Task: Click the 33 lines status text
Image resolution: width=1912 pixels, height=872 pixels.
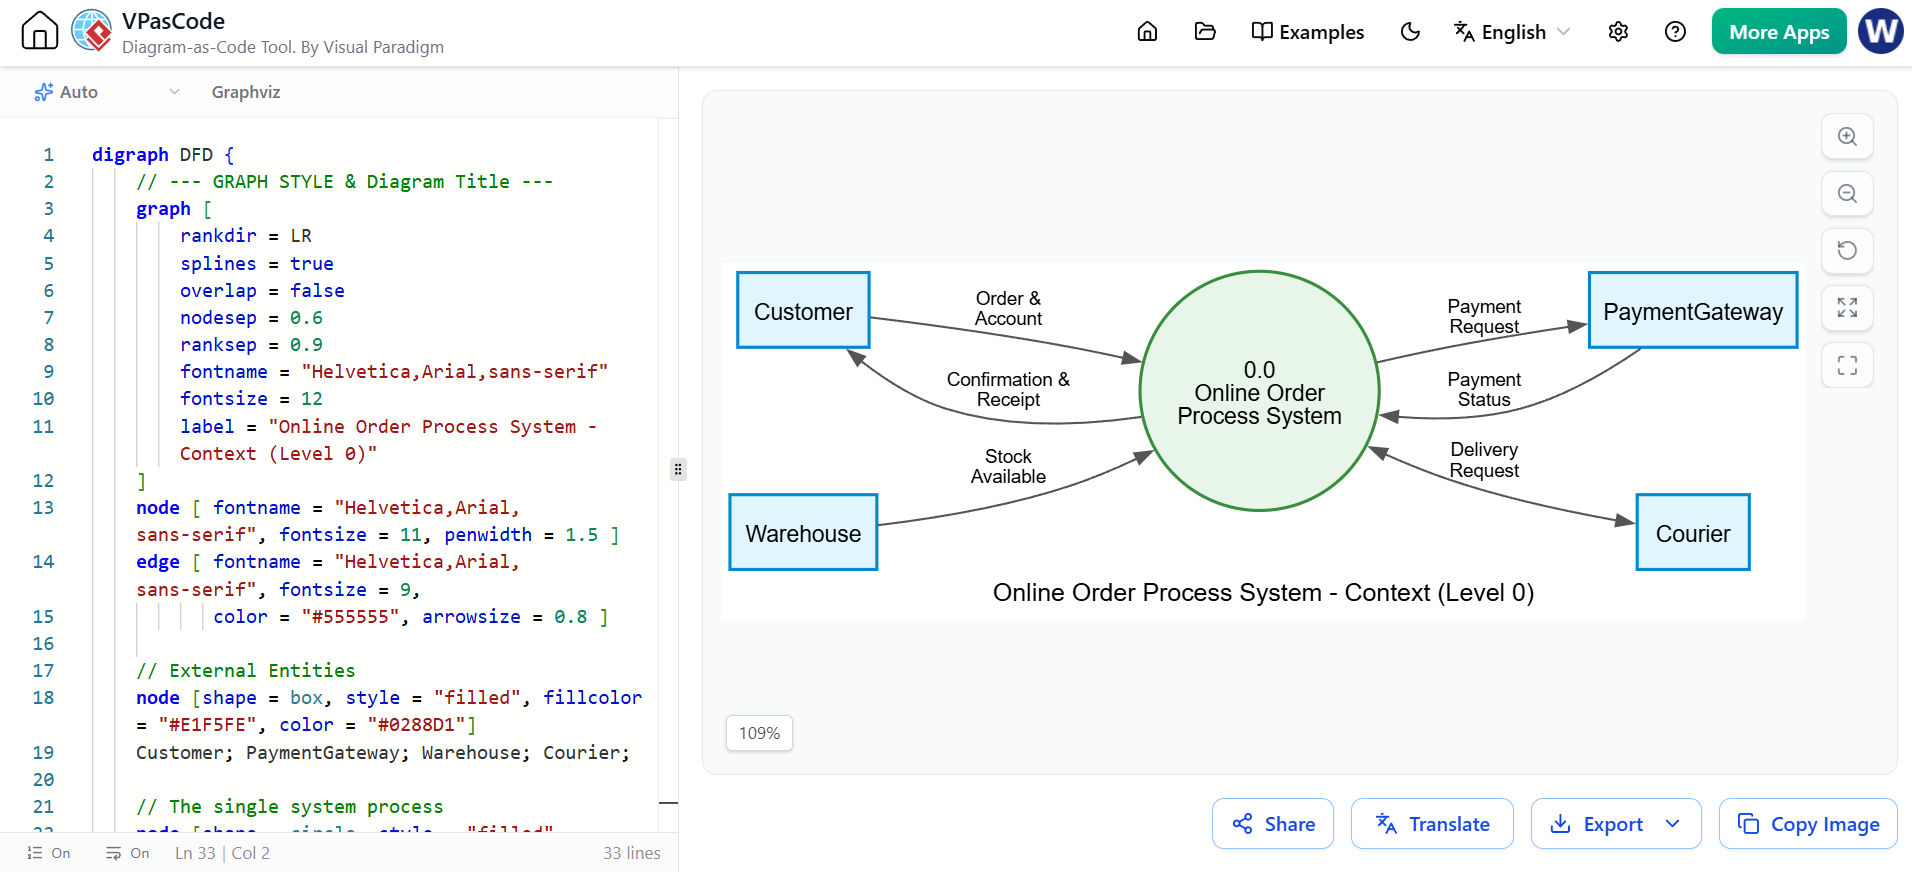Action: click(x=631, y=853)
